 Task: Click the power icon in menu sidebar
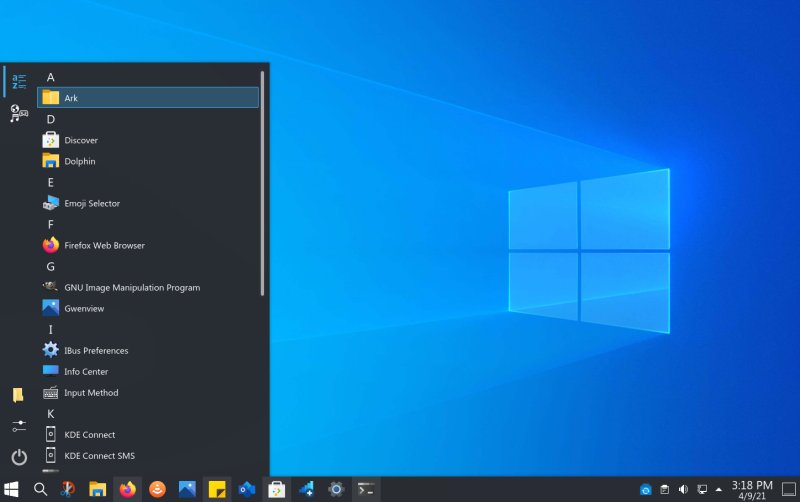click(x=19, y=457)
